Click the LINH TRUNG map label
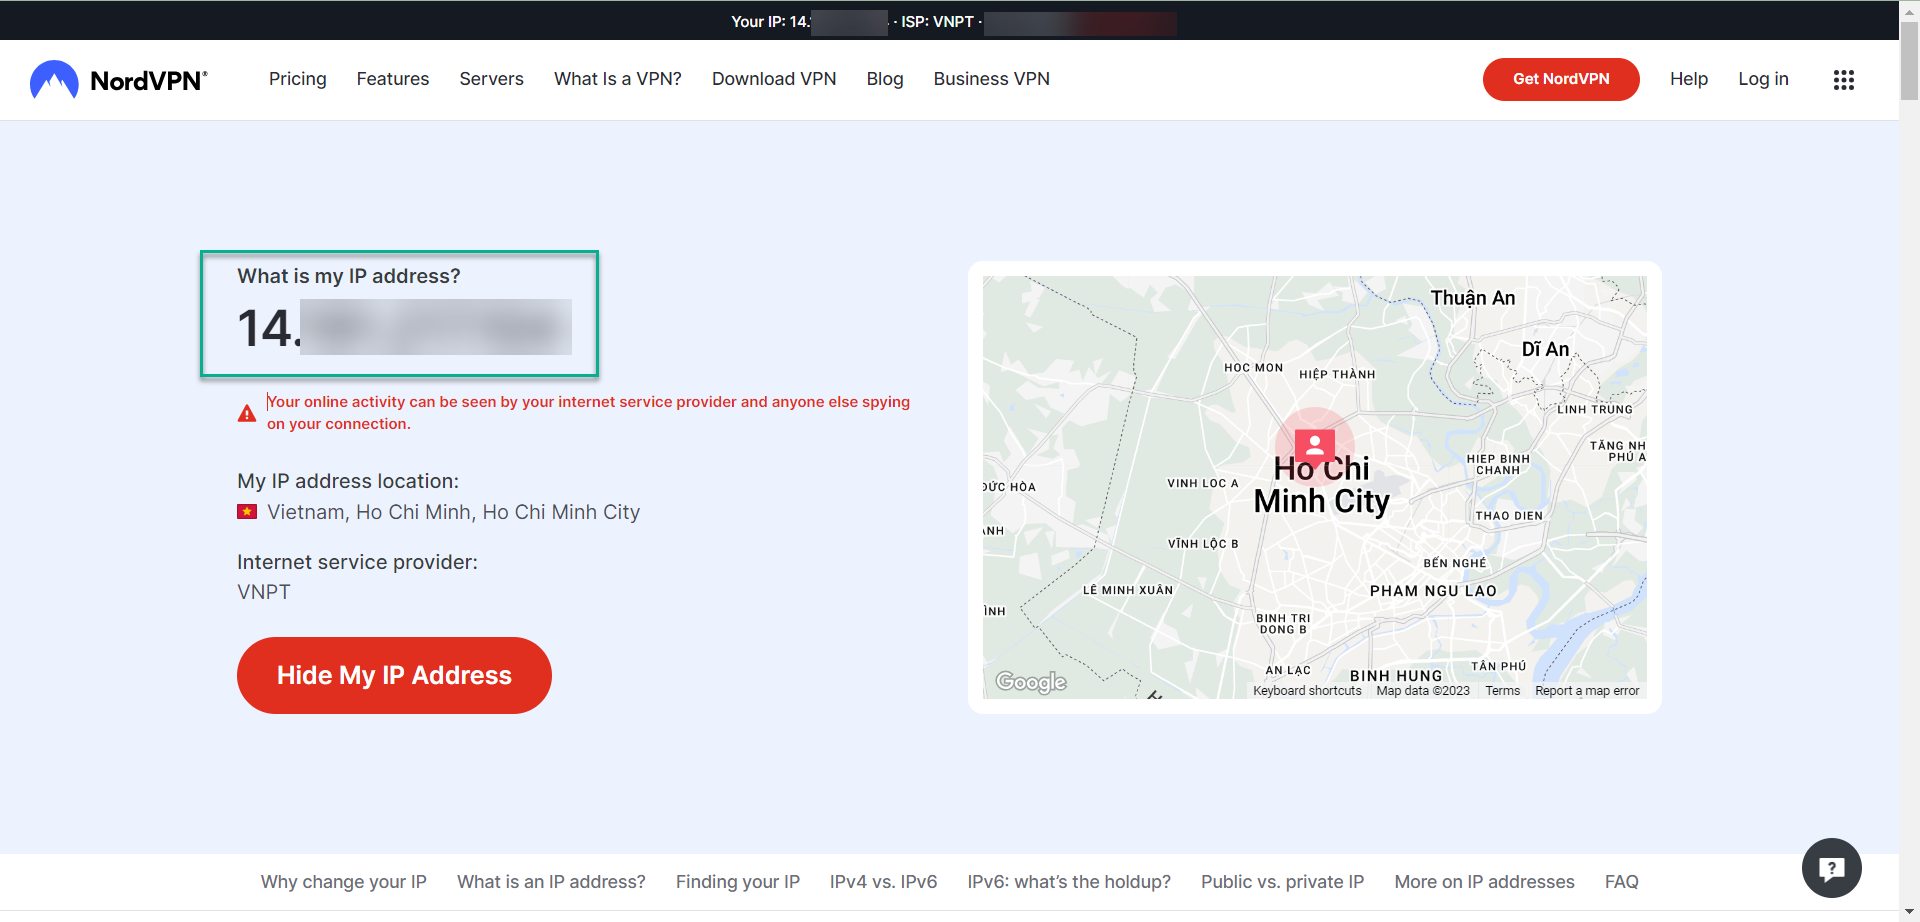 pyautogui.click(x=1594, y=410)
